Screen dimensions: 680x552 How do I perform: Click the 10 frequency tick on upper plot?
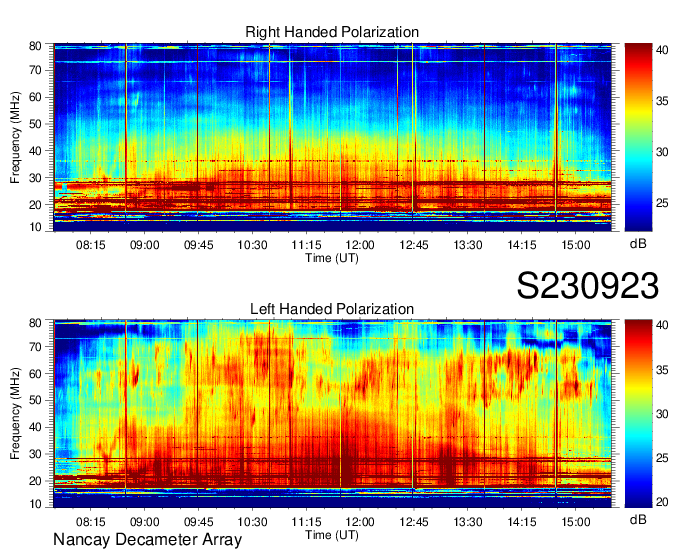(35, 227)
